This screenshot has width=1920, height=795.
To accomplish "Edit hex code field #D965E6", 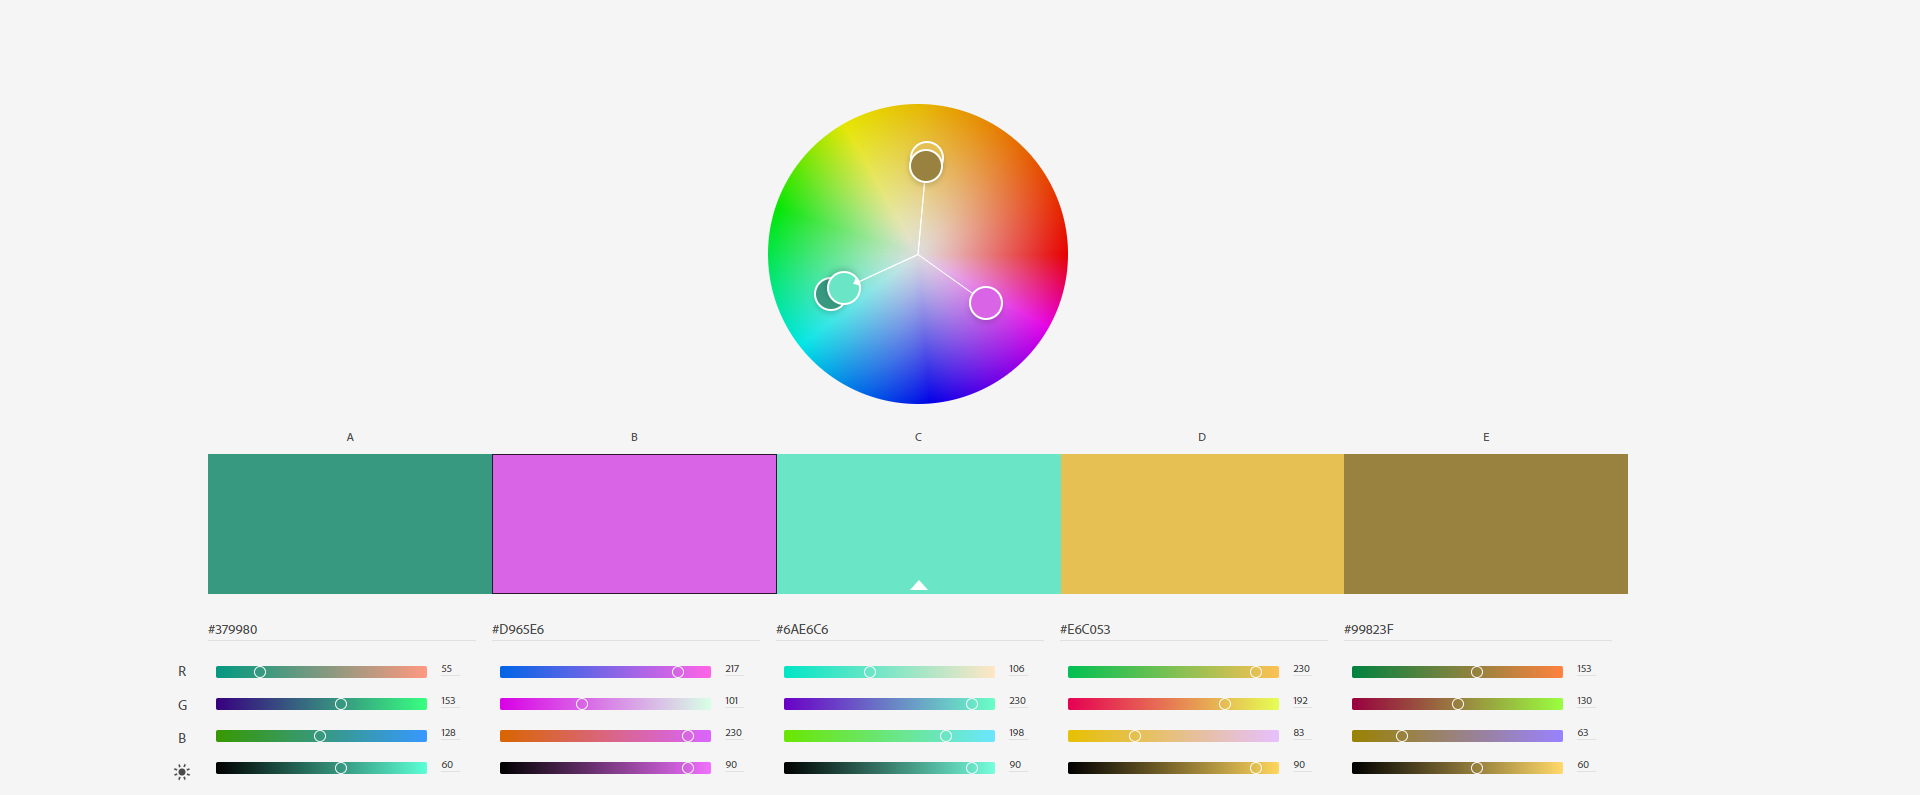I will pyautogui.click(x=624, y=630).
